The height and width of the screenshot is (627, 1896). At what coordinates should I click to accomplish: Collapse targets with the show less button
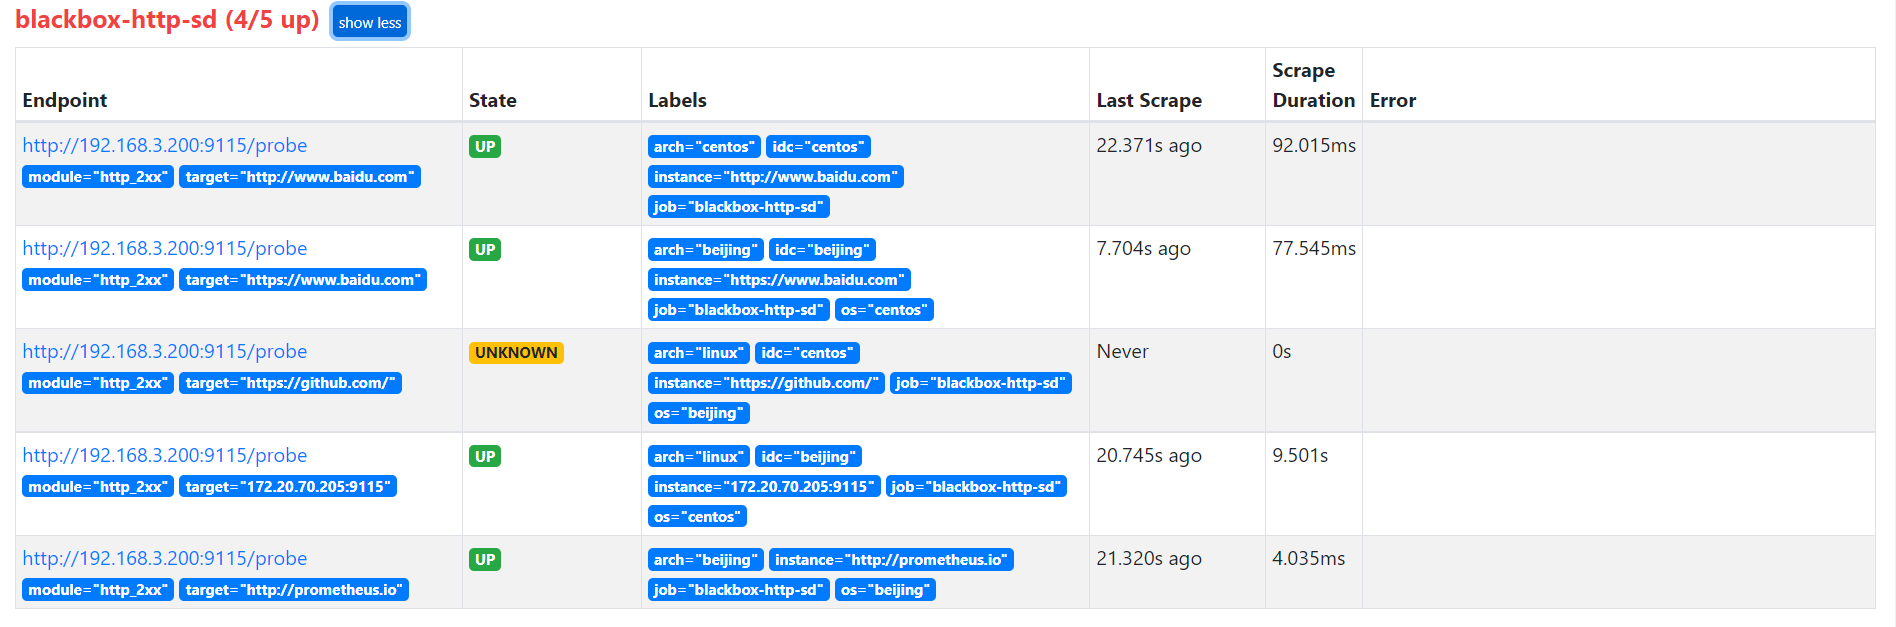coord(369,22)
